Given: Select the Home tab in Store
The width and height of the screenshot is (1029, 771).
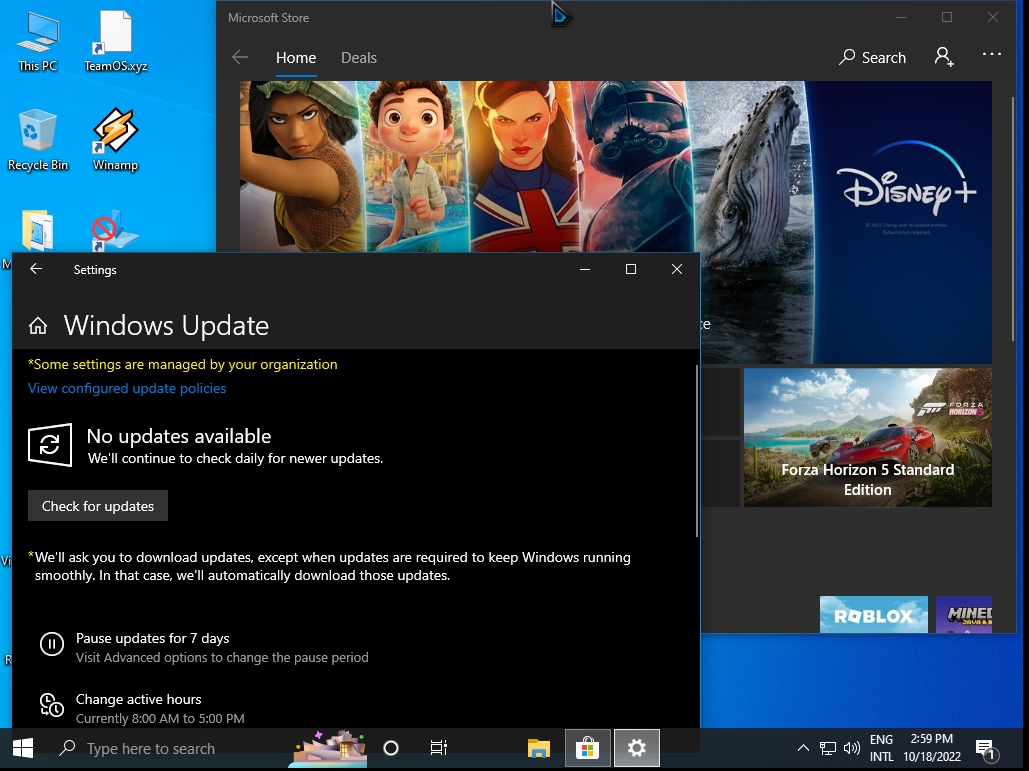Looking at the screenshot, I should (295, 57).
